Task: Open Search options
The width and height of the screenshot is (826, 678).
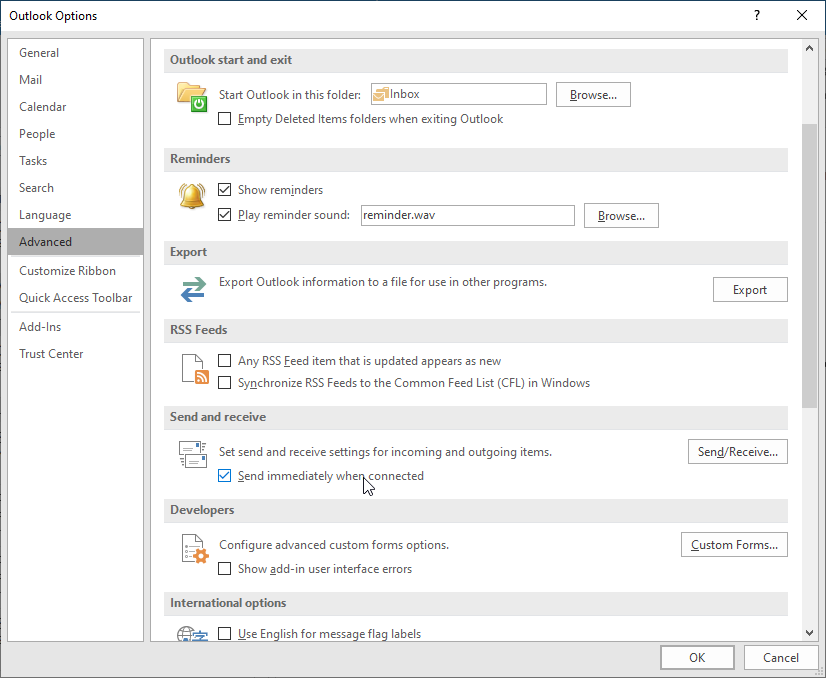Action: click(75, 188)
